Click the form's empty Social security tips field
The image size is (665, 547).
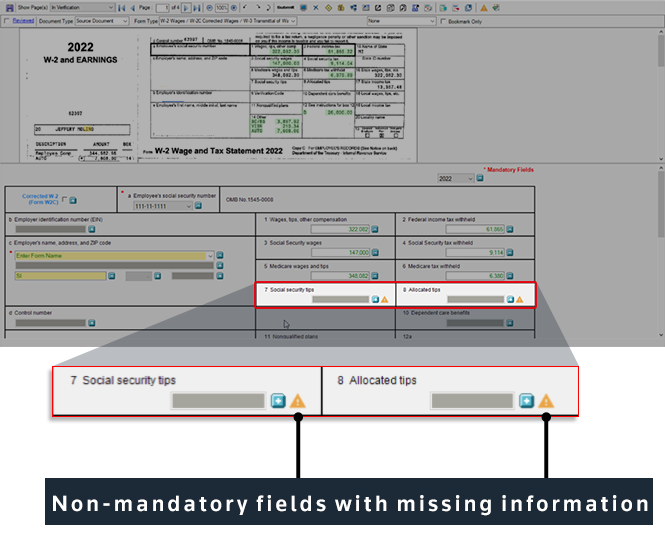[341, 299]
